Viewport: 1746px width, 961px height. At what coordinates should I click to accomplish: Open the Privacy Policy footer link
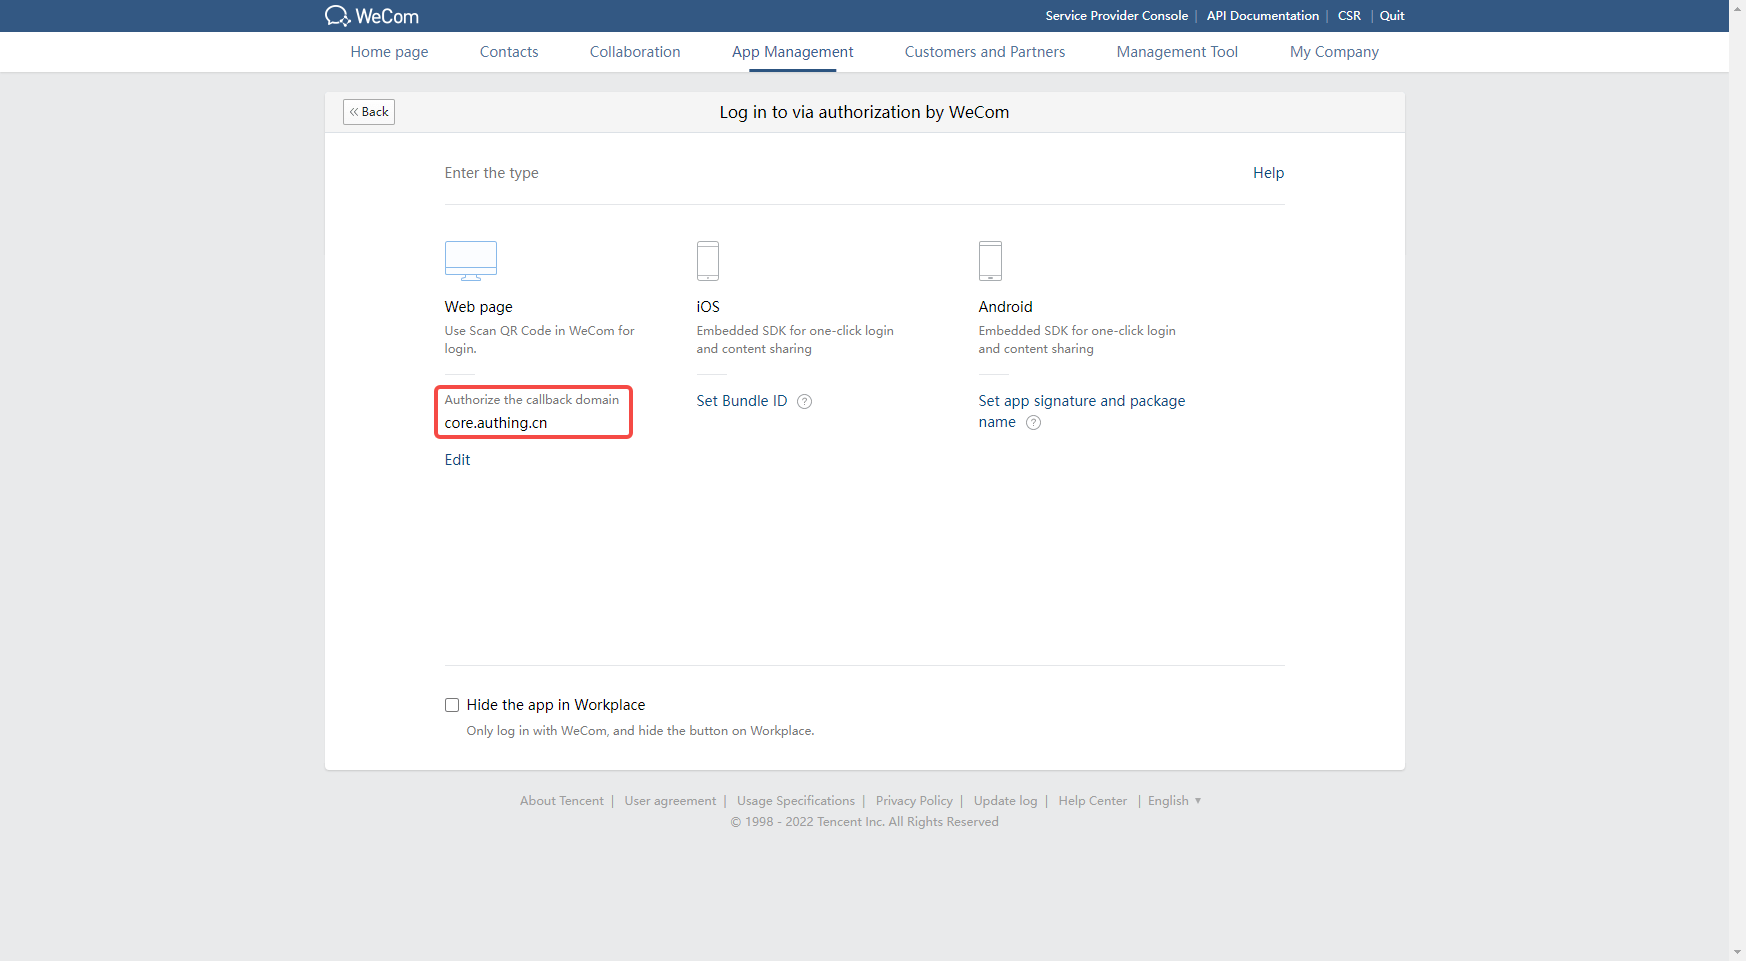click(x=914, y=801)
